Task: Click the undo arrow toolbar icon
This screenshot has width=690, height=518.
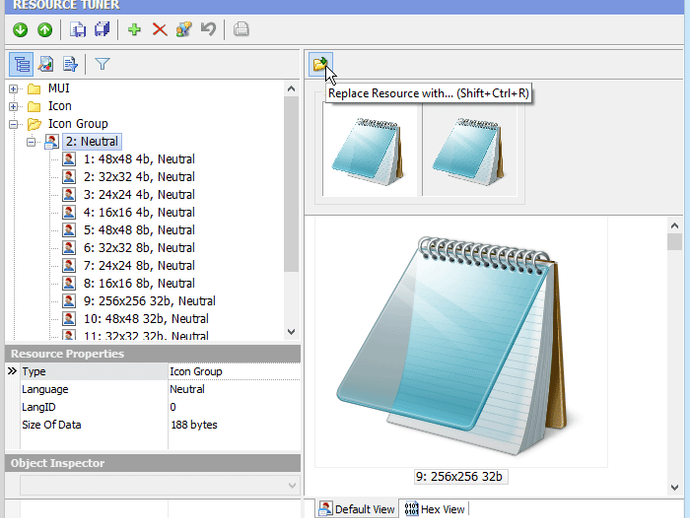Action: coord(208,29)
